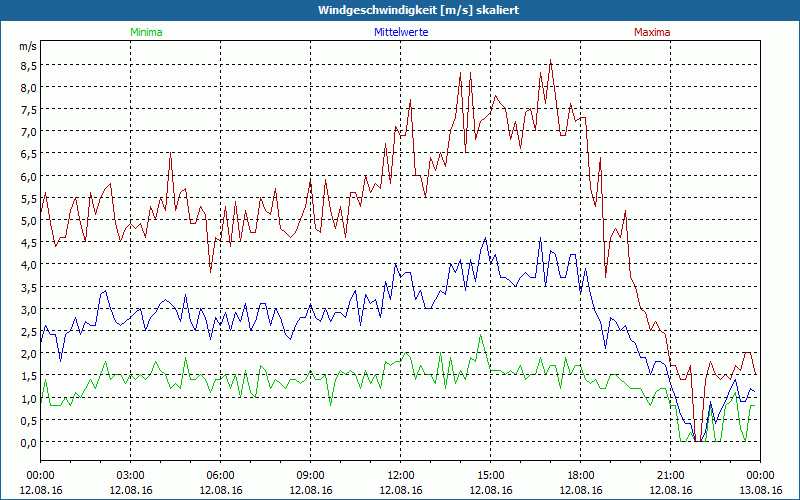This screenshot has width=800, height=500.
Task: Click the red Maxima peak near 17:00
Action: click(551, 60)
